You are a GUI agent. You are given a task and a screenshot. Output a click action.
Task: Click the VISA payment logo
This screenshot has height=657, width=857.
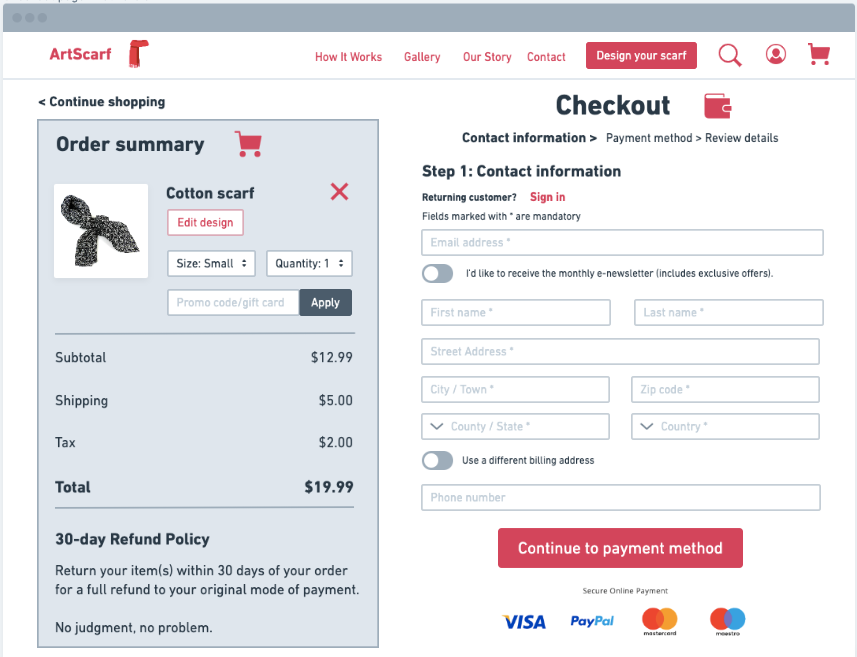[524, 622]
